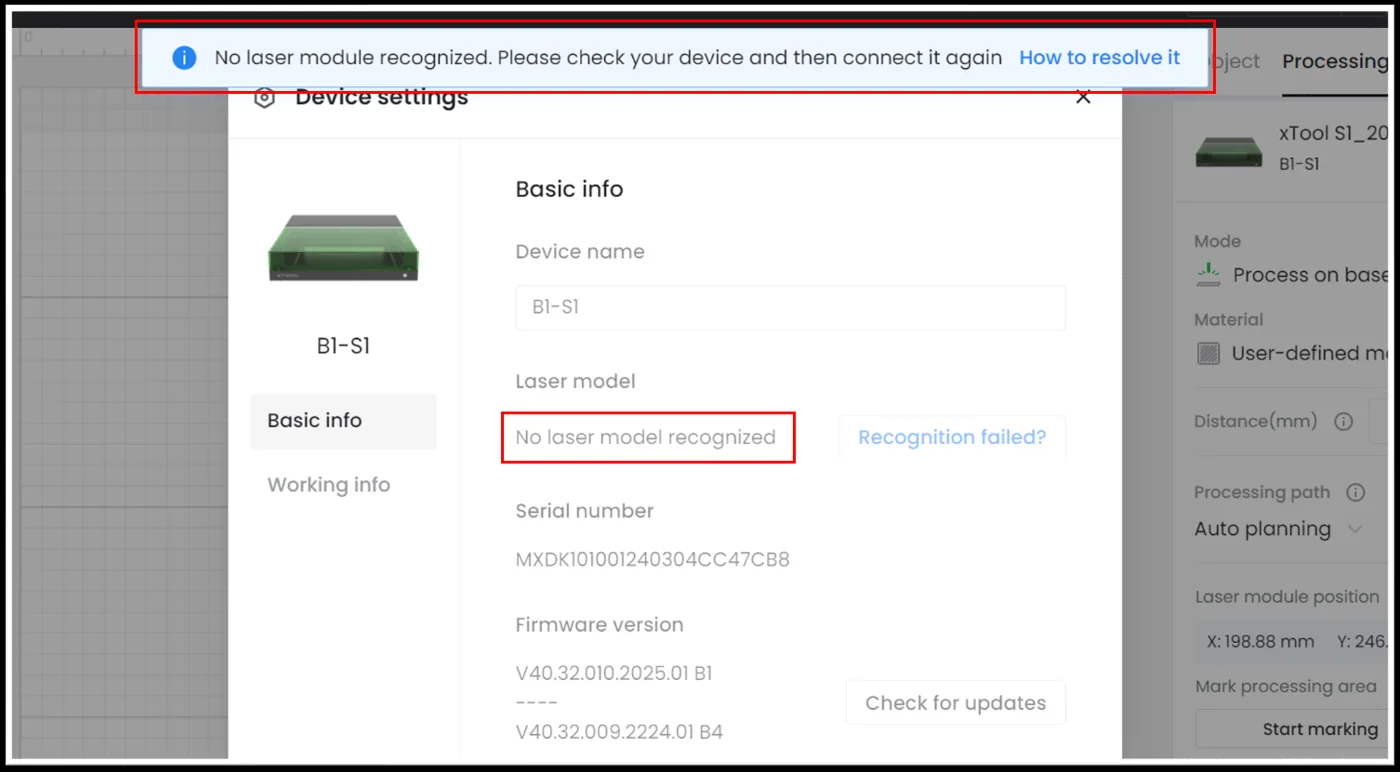Viewport: 1400px width, 772px height.
Task: Open the How to resolve it link
Action: point(1099,58)
